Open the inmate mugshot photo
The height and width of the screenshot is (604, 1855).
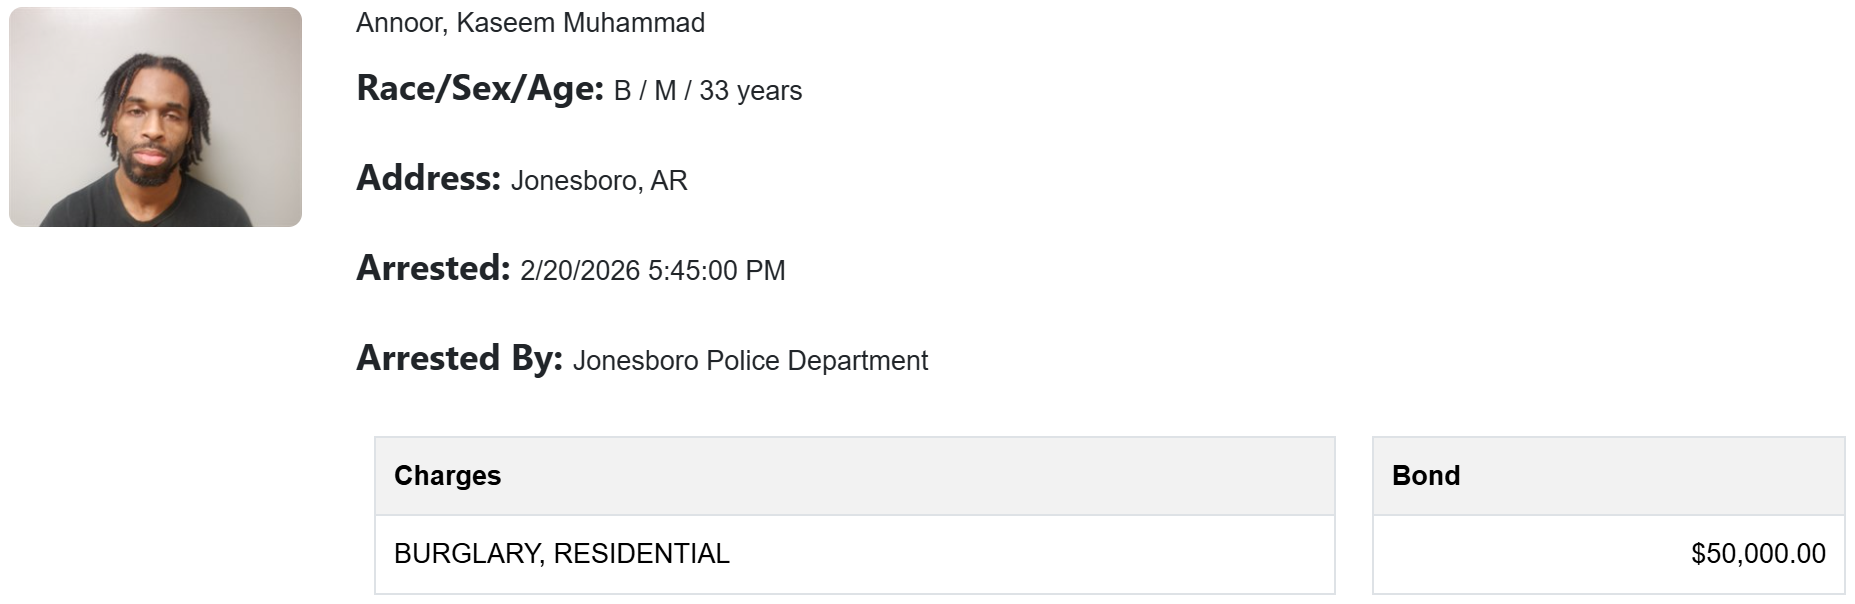tap(155, 117)
